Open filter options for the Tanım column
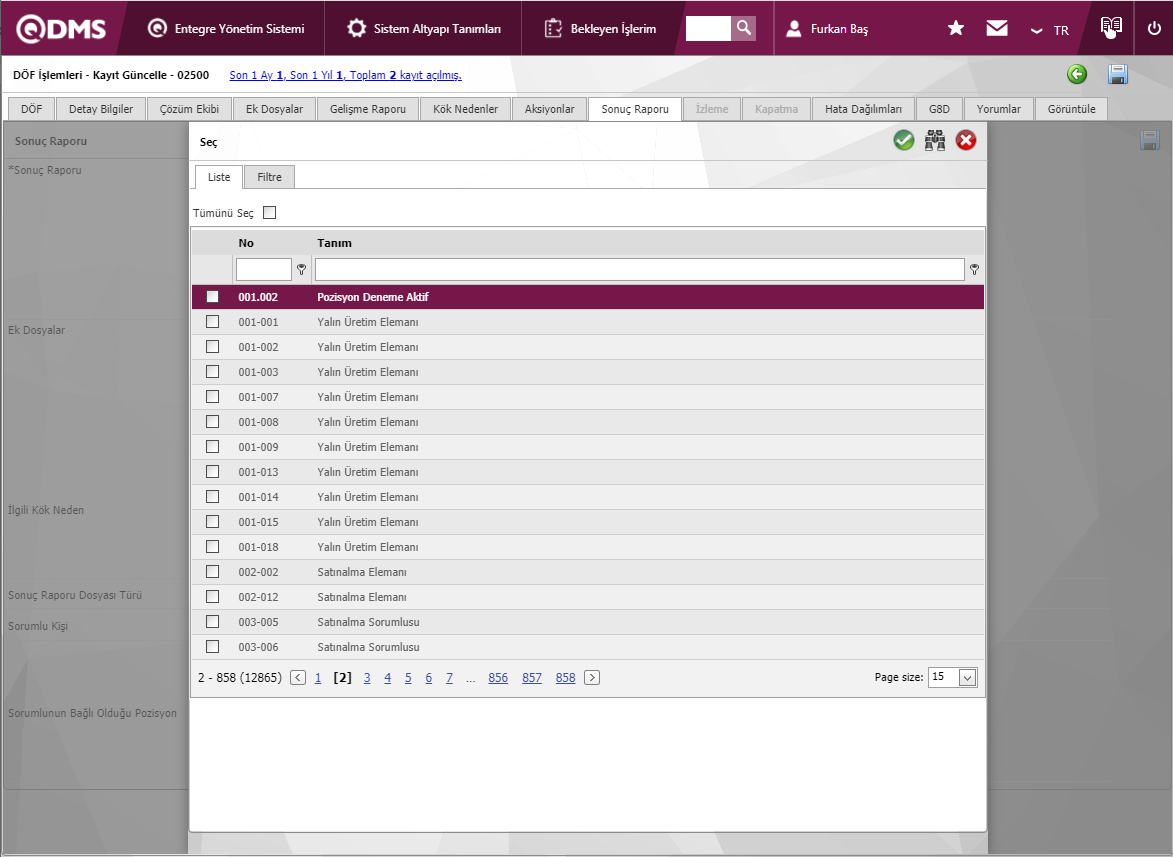The image size is (1173, 857). [974, 269]
